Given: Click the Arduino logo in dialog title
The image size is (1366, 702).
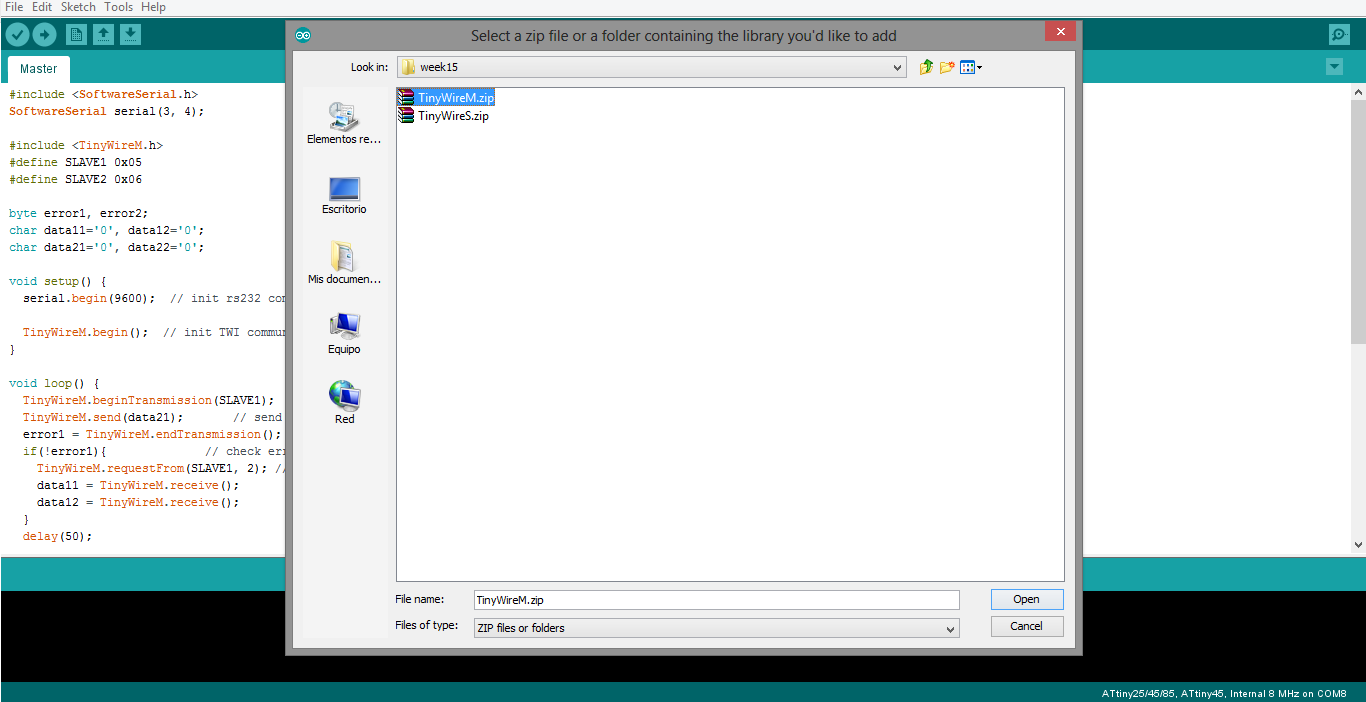Looking at the screenshot, I should click(x=303, y=36).
